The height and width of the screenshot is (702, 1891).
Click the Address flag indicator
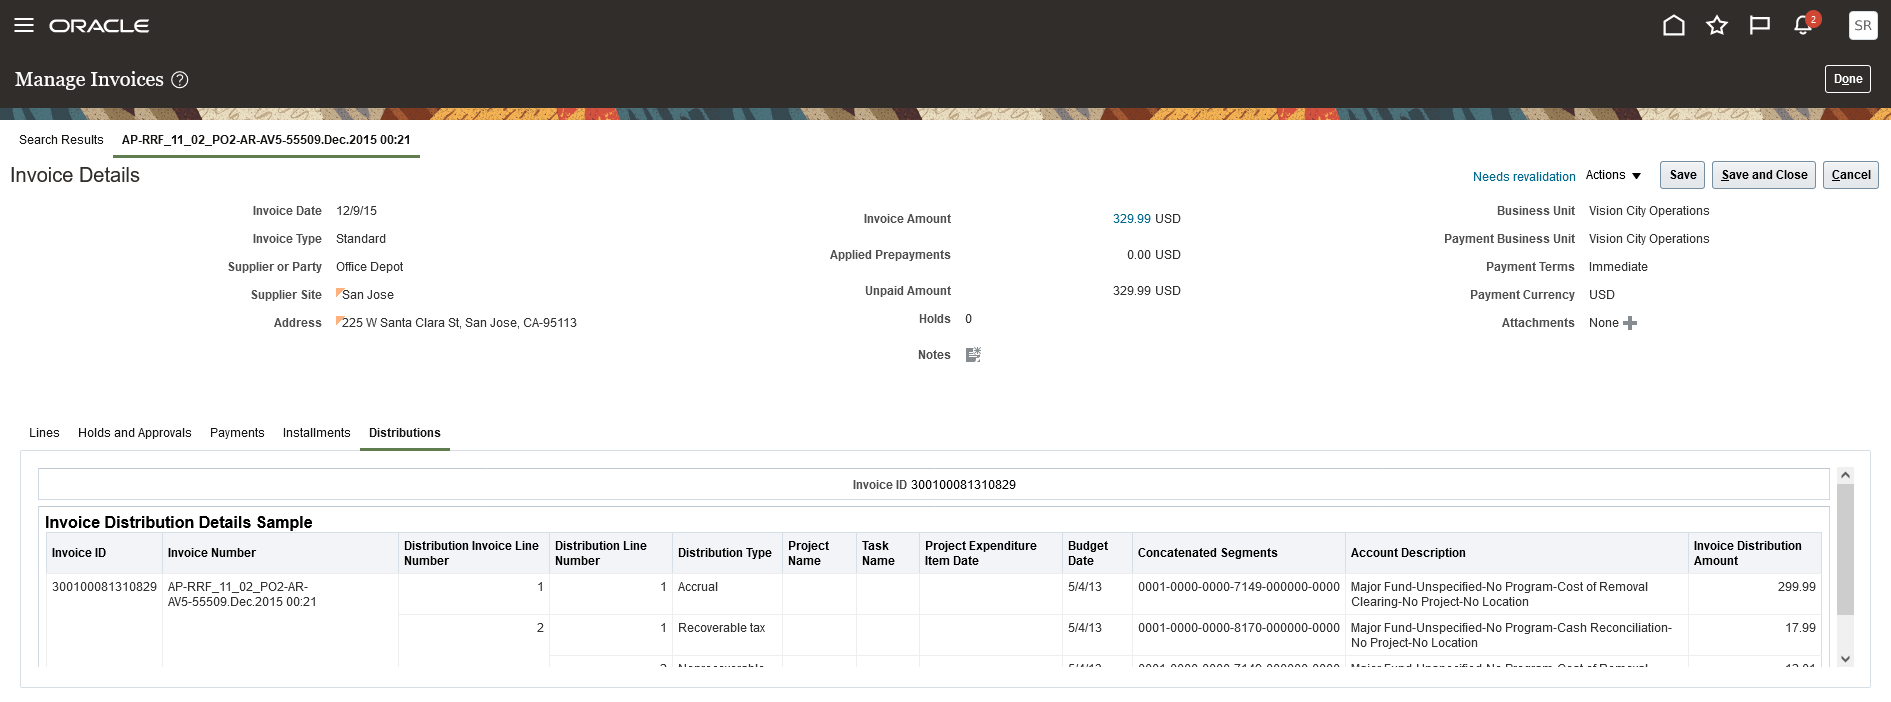339,320
